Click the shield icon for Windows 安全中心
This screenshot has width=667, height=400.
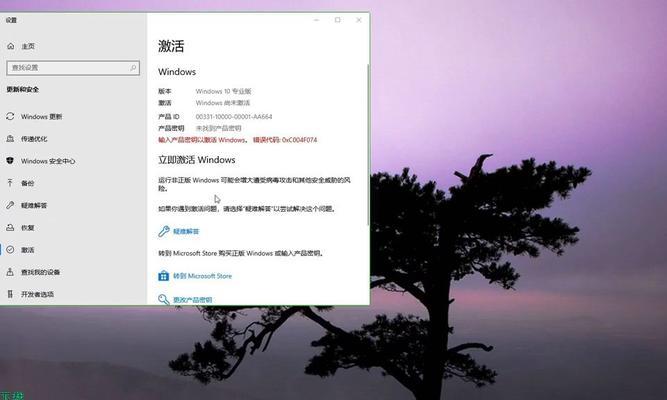click(x=10, y=161)
